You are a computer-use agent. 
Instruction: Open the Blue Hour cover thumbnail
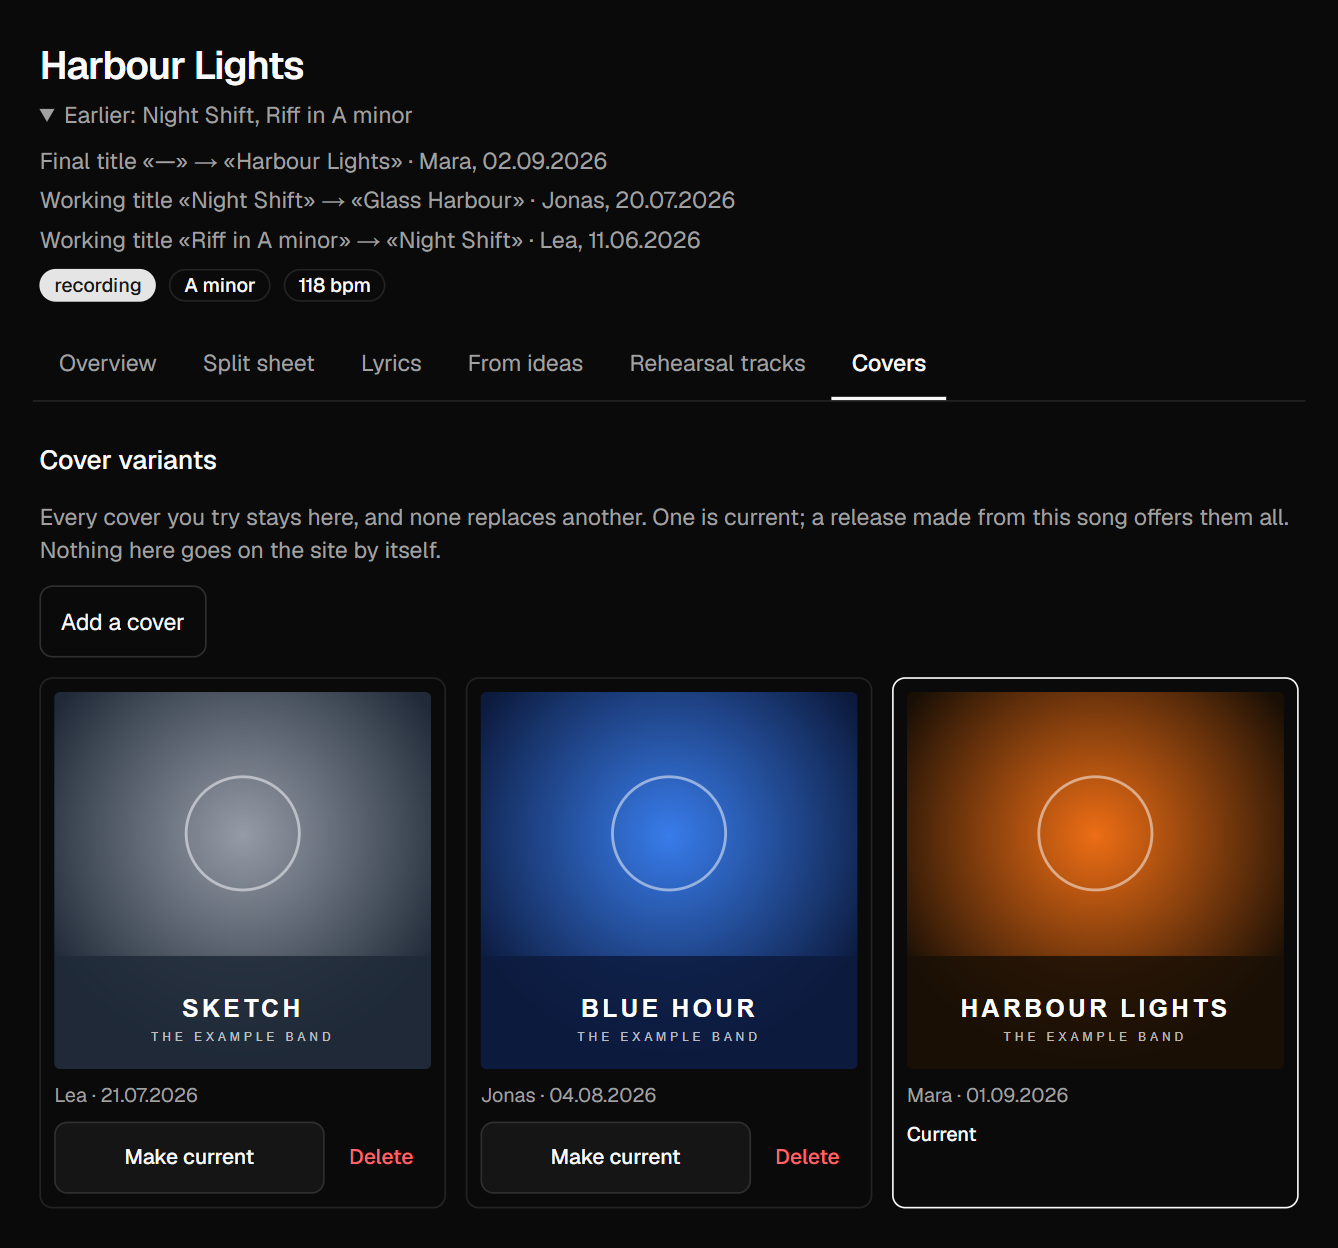669,880
